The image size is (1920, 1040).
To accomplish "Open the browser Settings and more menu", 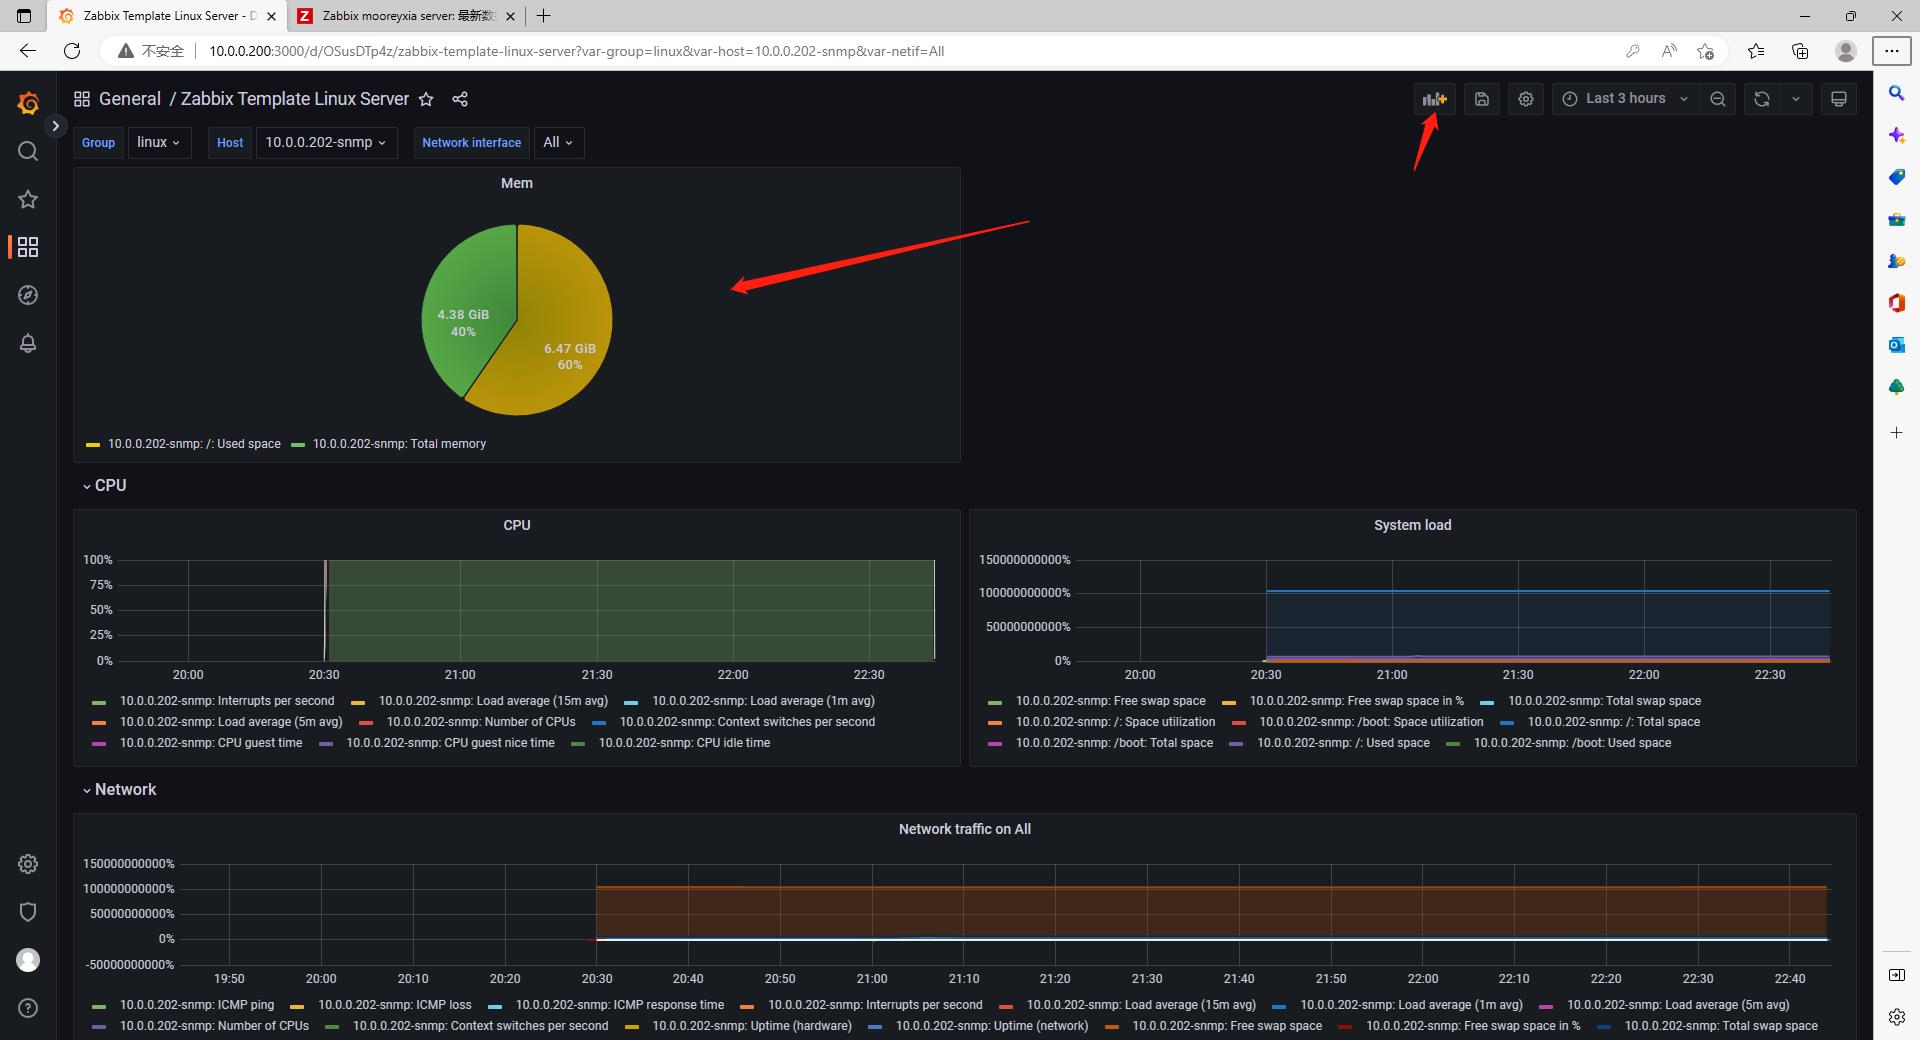I will point(1891,51).
